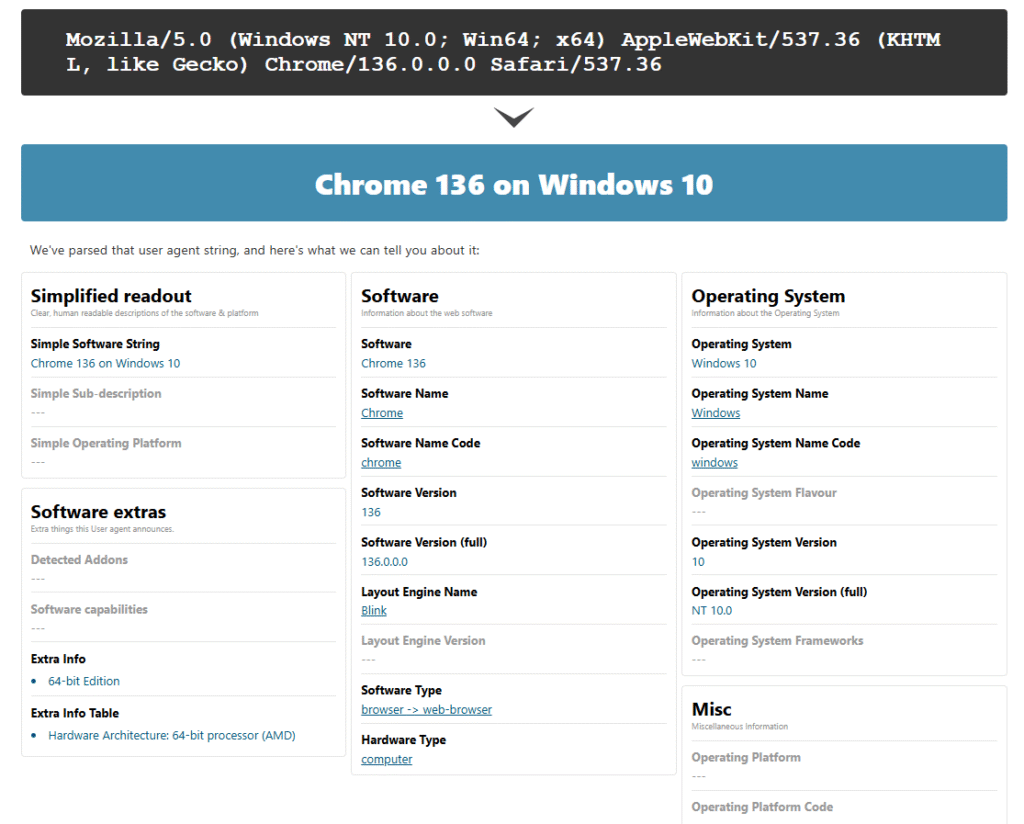Click the Software capabilities label

pos(89,609)
